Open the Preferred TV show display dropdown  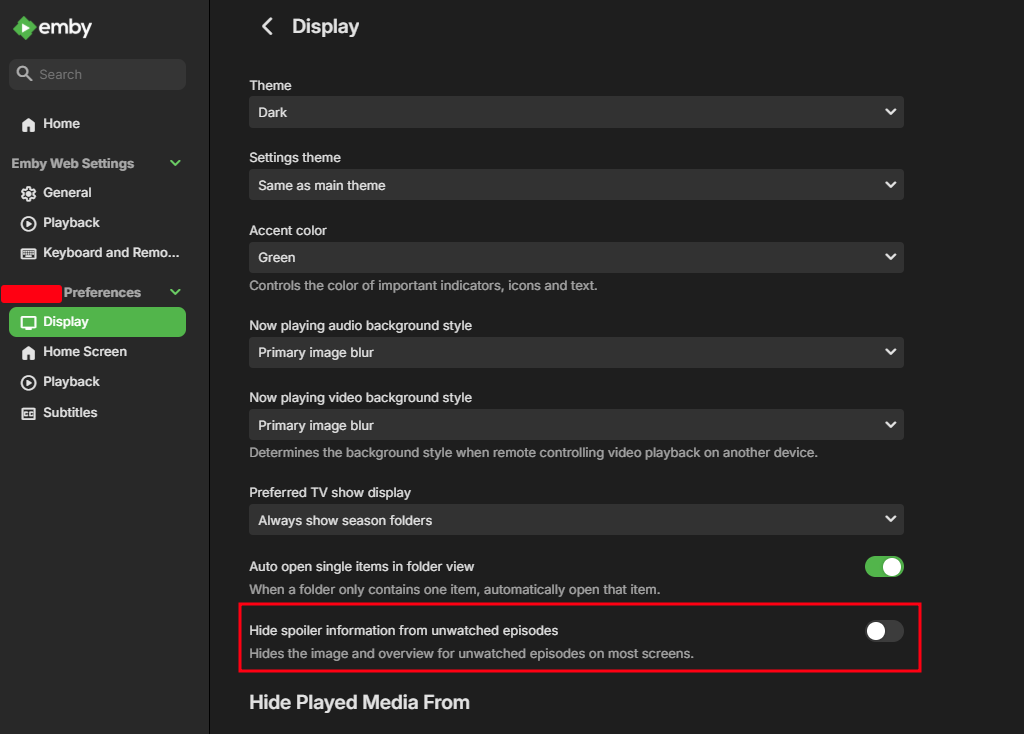576,520
